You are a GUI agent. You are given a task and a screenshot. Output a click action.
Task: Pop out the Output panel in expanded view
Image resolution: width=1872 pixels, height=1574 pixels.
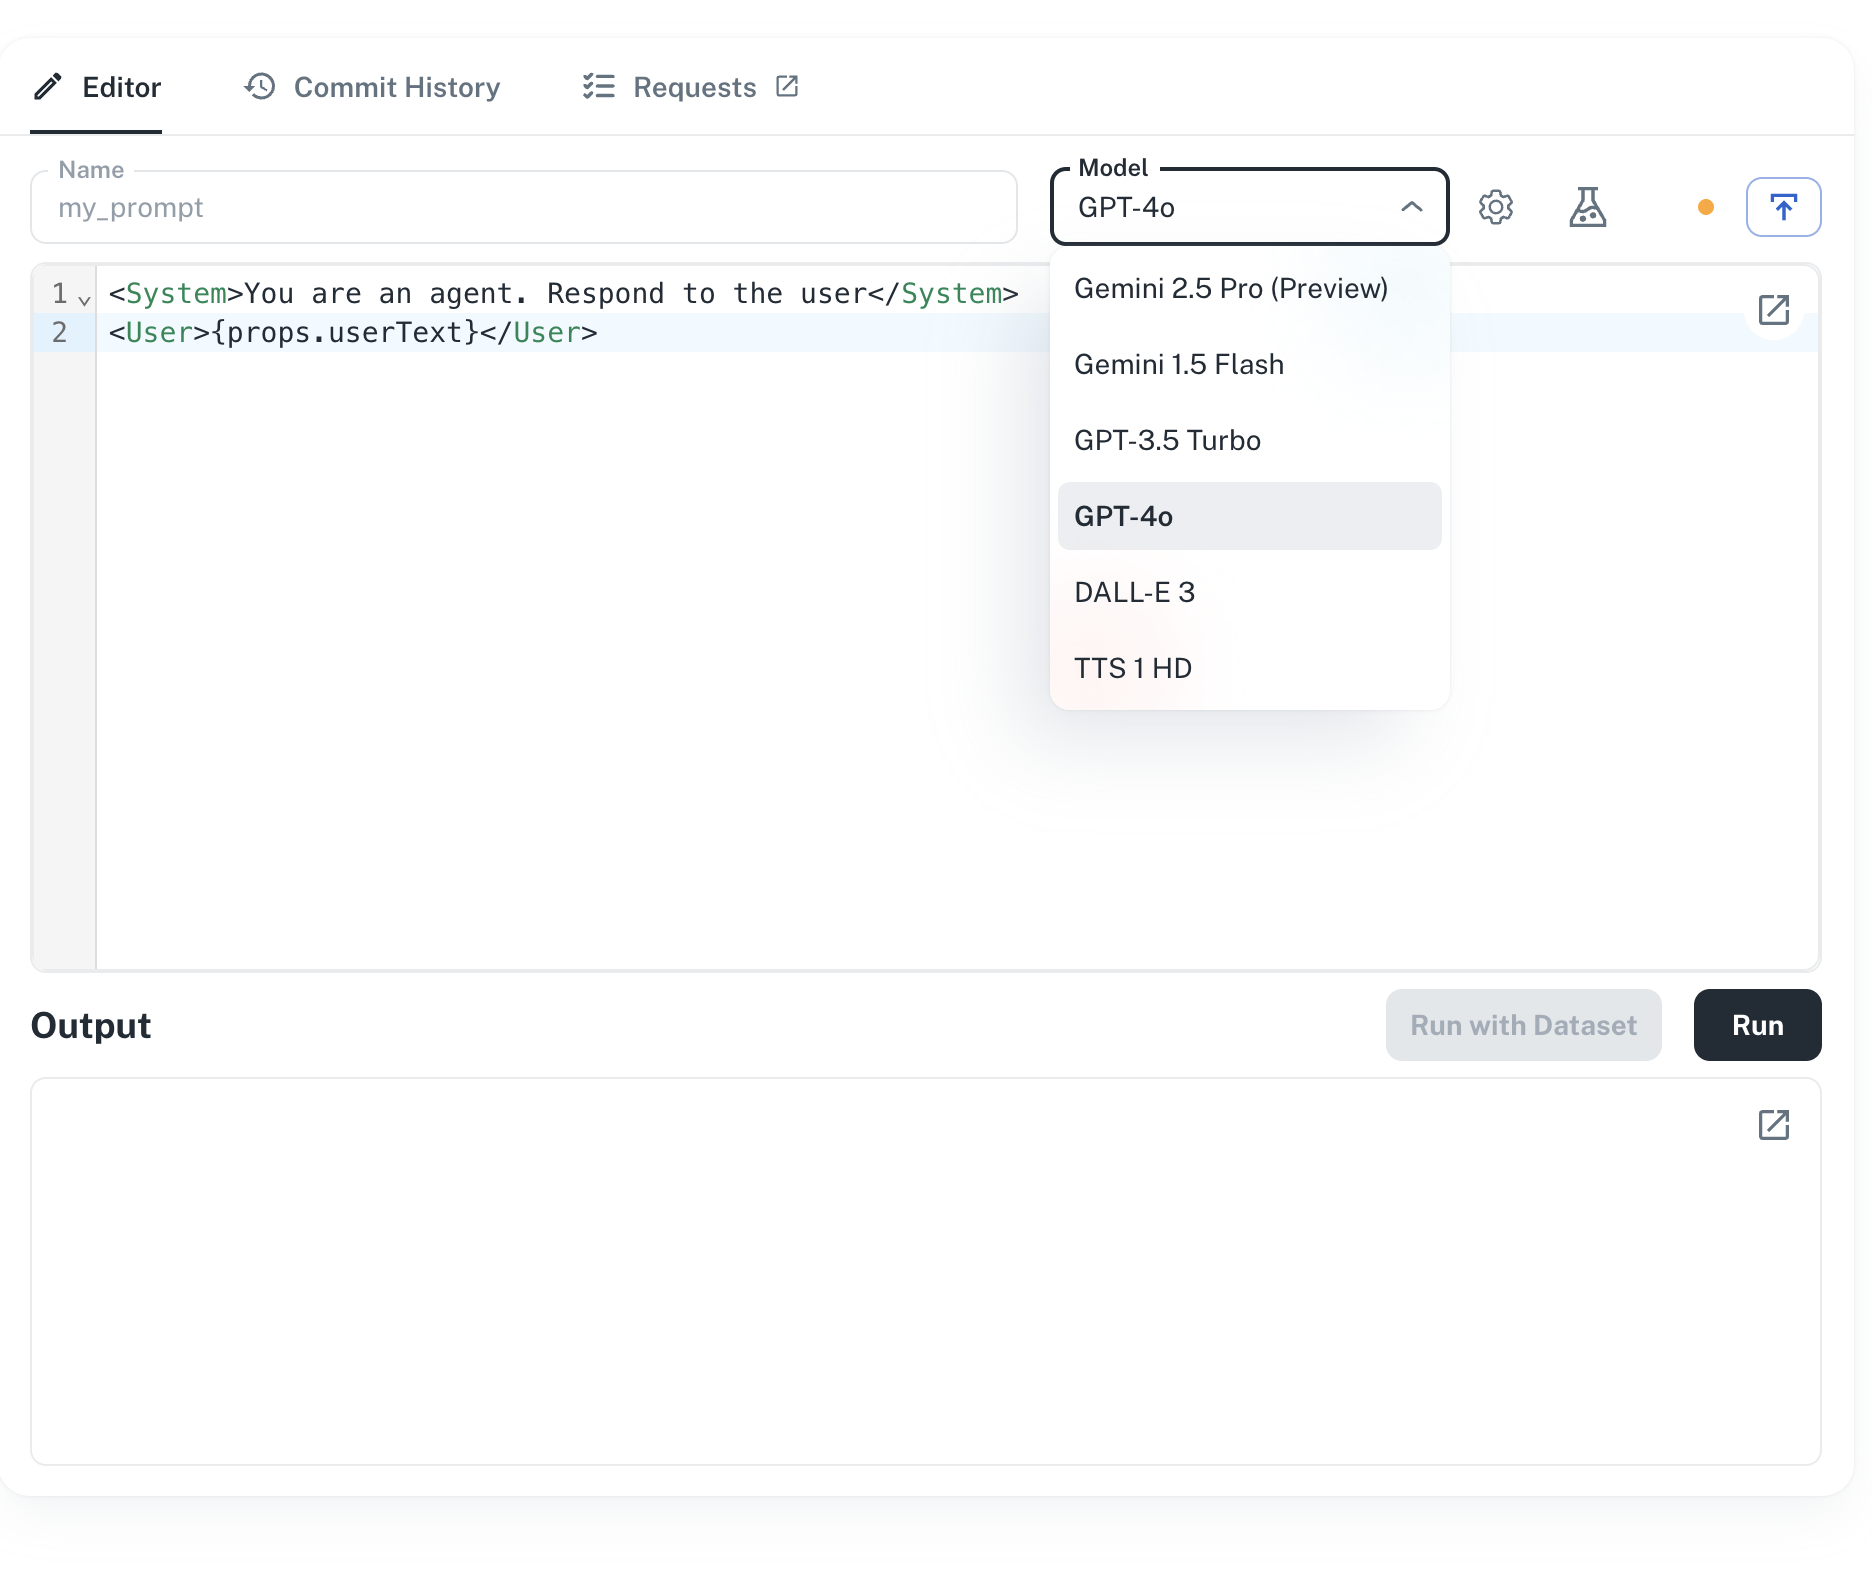pyautogui.click(x=1773, y=1125)
